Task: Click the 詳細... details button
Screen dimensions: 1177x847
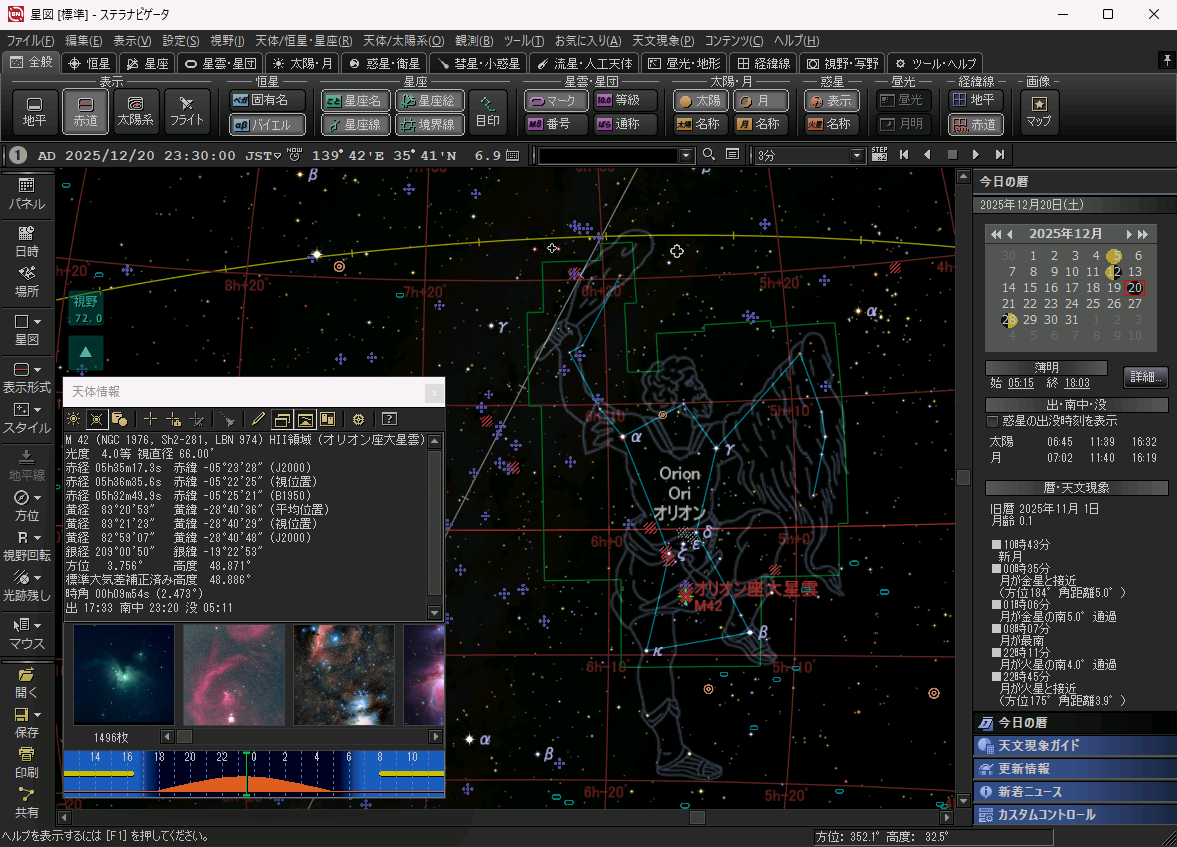Action: (1144, 377)
